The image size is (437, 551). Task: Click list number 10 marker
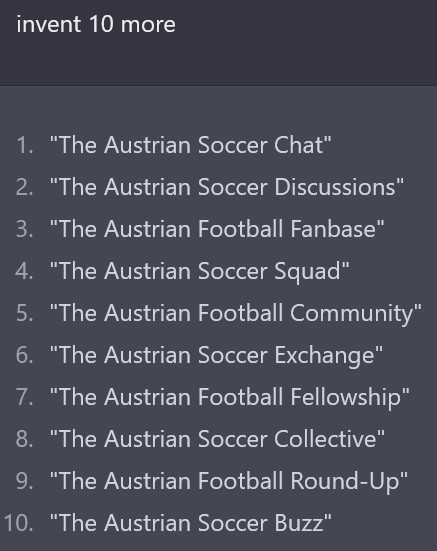[x=19, y=523]
